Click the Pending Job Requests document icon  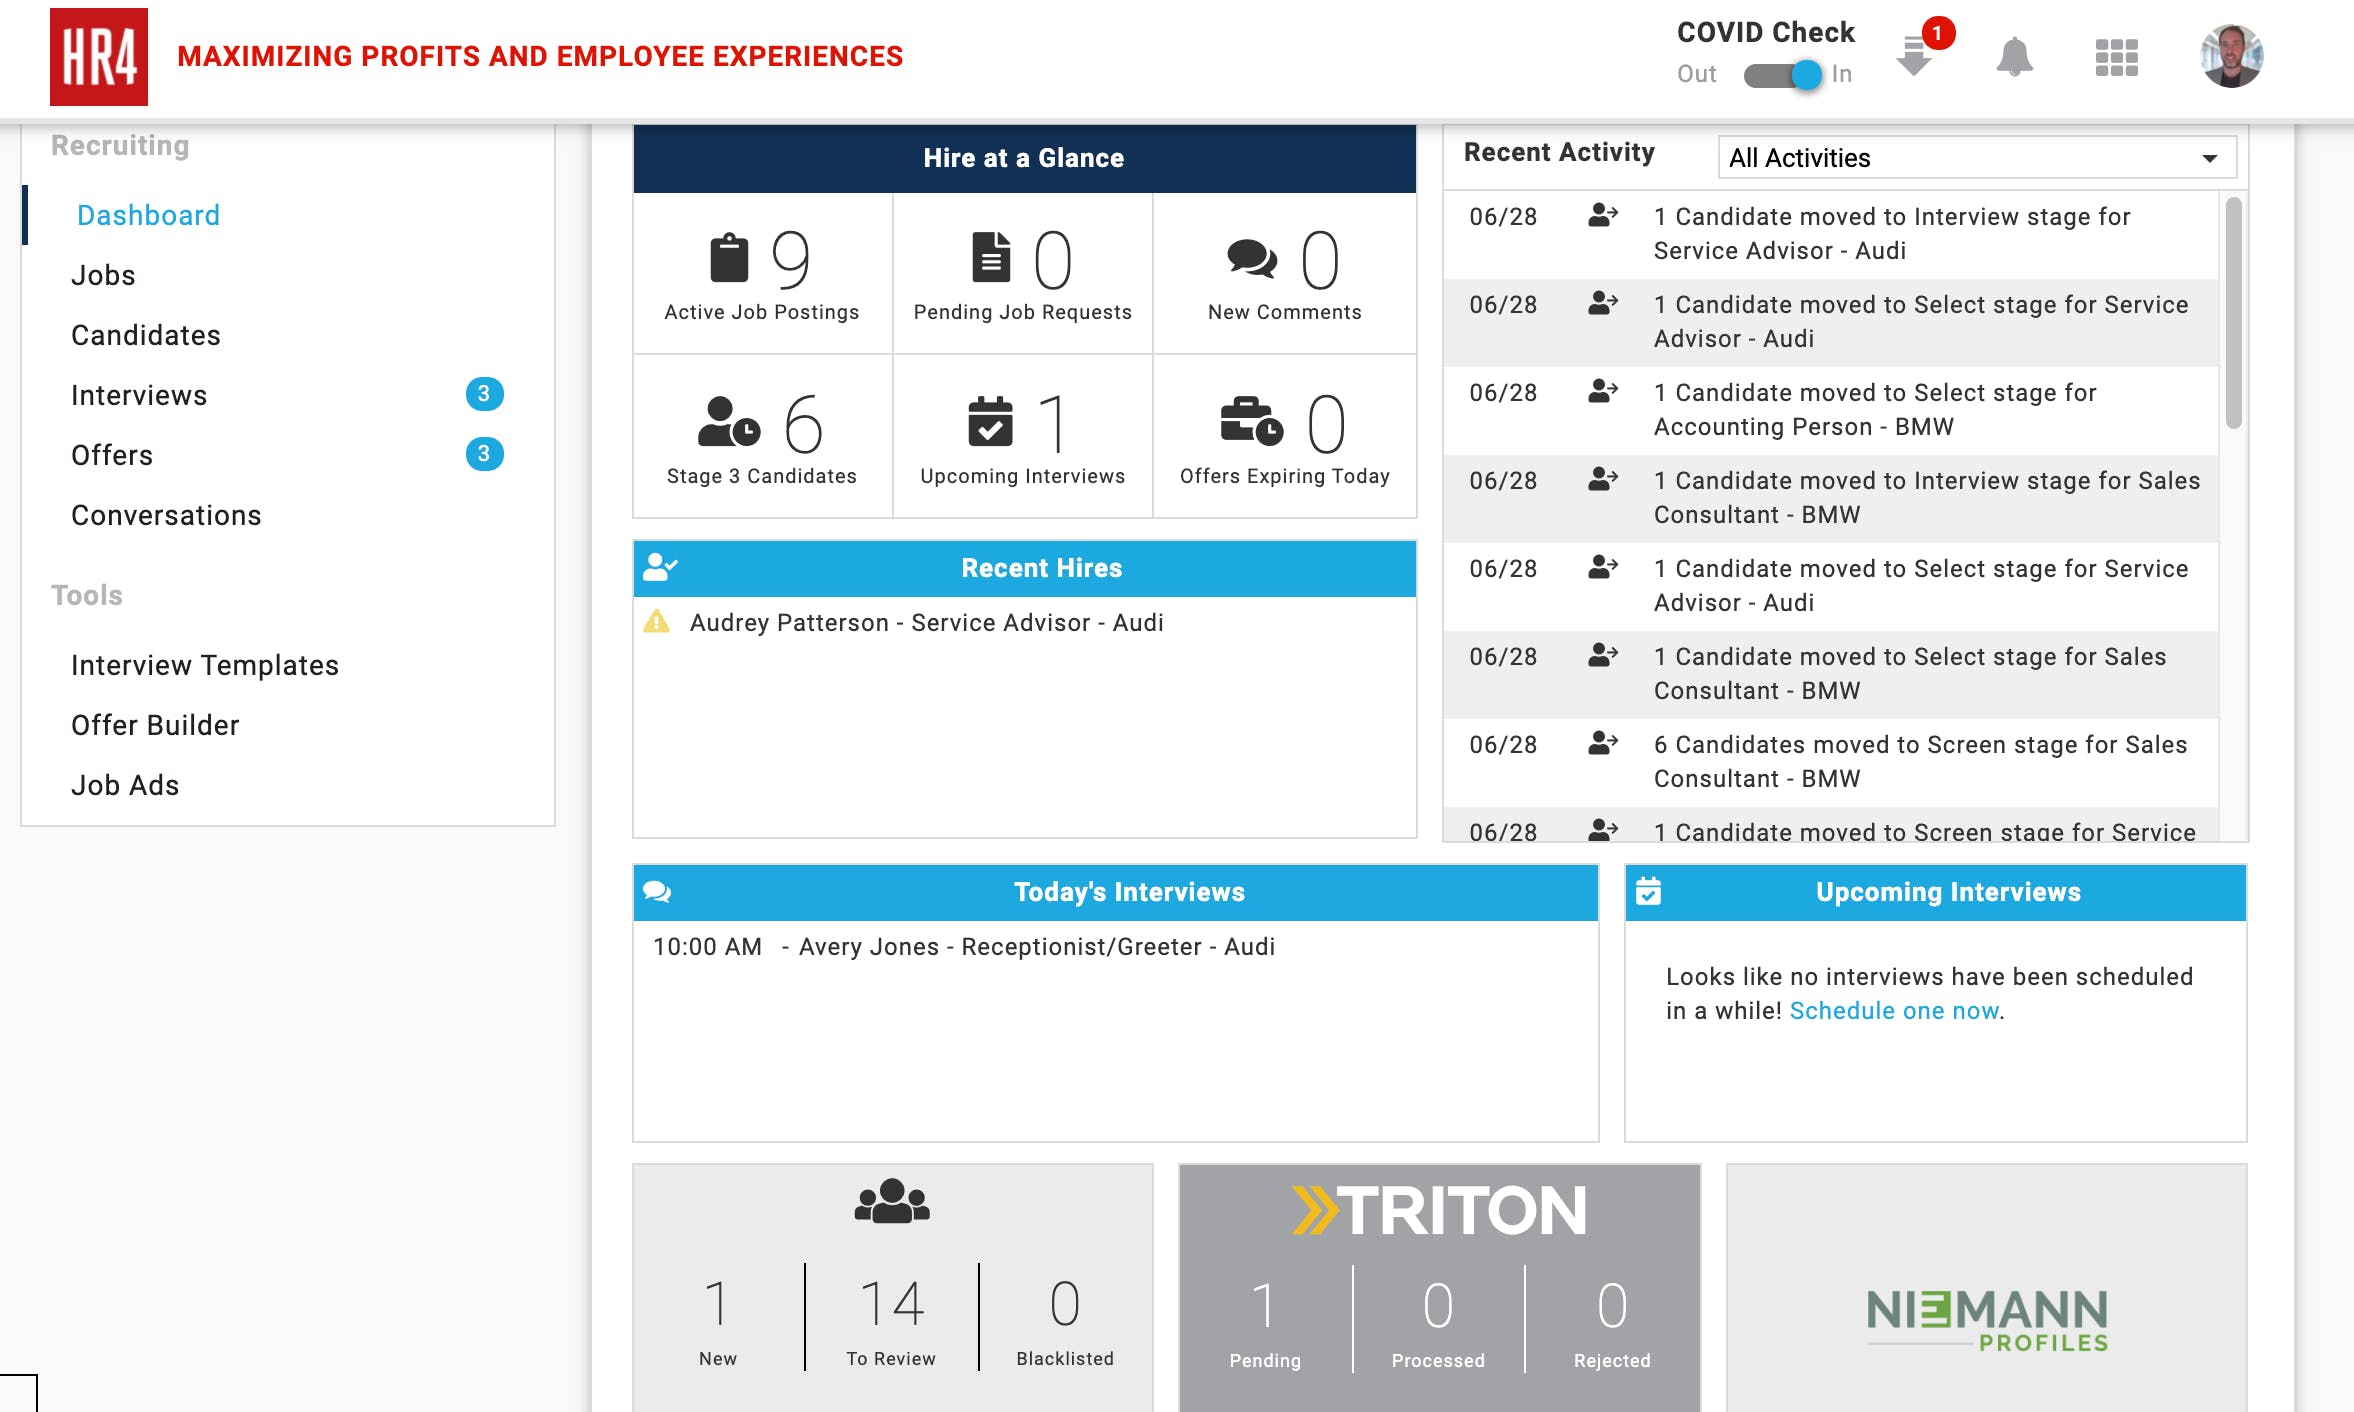[x=990, y=258]
